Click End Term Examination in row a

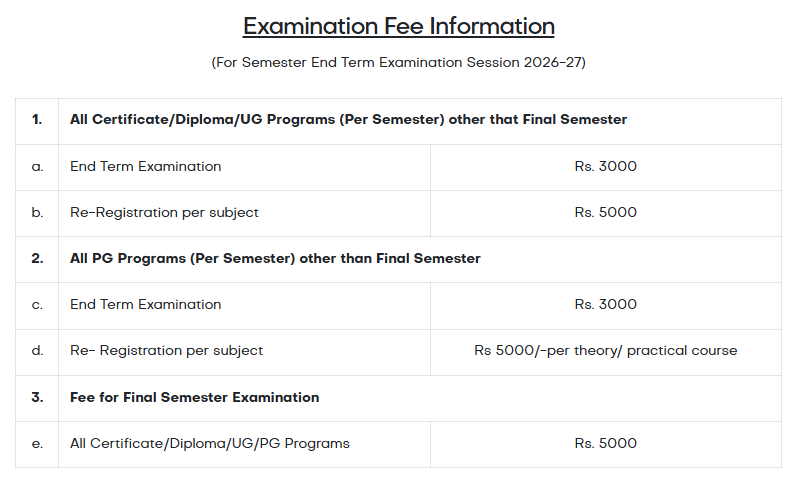(146, 166)
